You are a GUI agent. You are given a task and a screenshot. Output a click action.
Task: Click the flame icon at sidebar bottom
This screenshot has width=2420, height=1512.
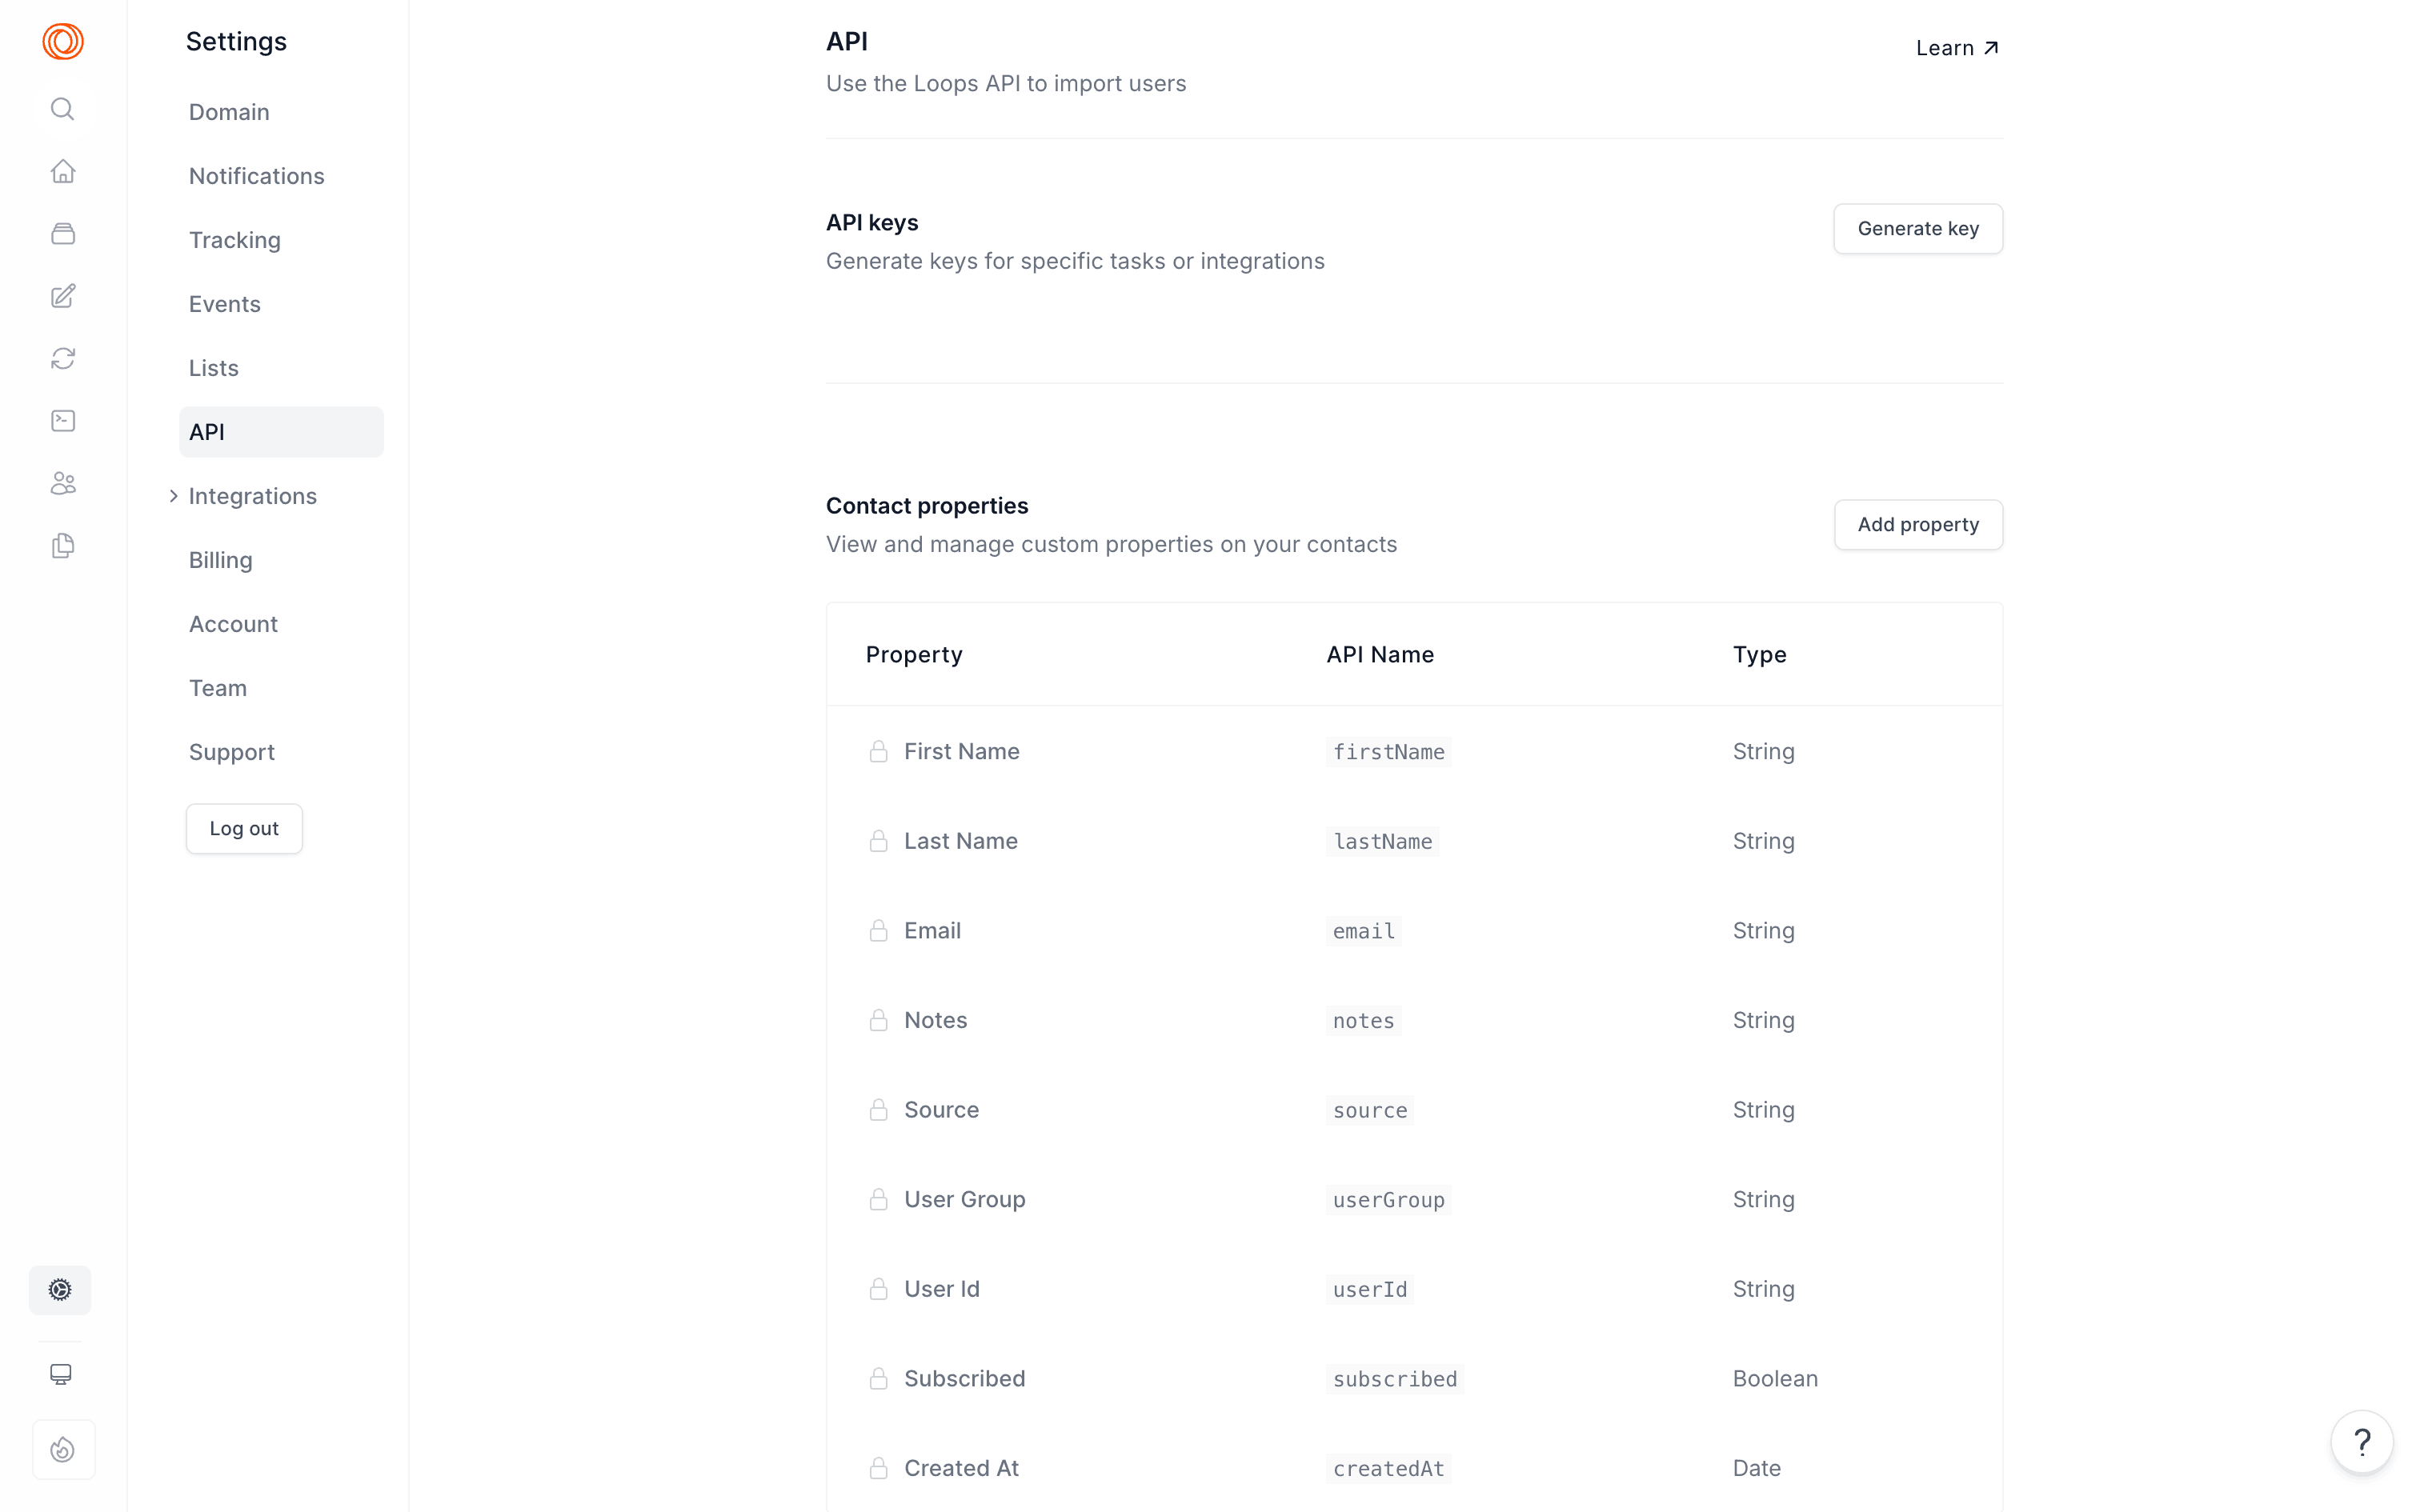62,1448
